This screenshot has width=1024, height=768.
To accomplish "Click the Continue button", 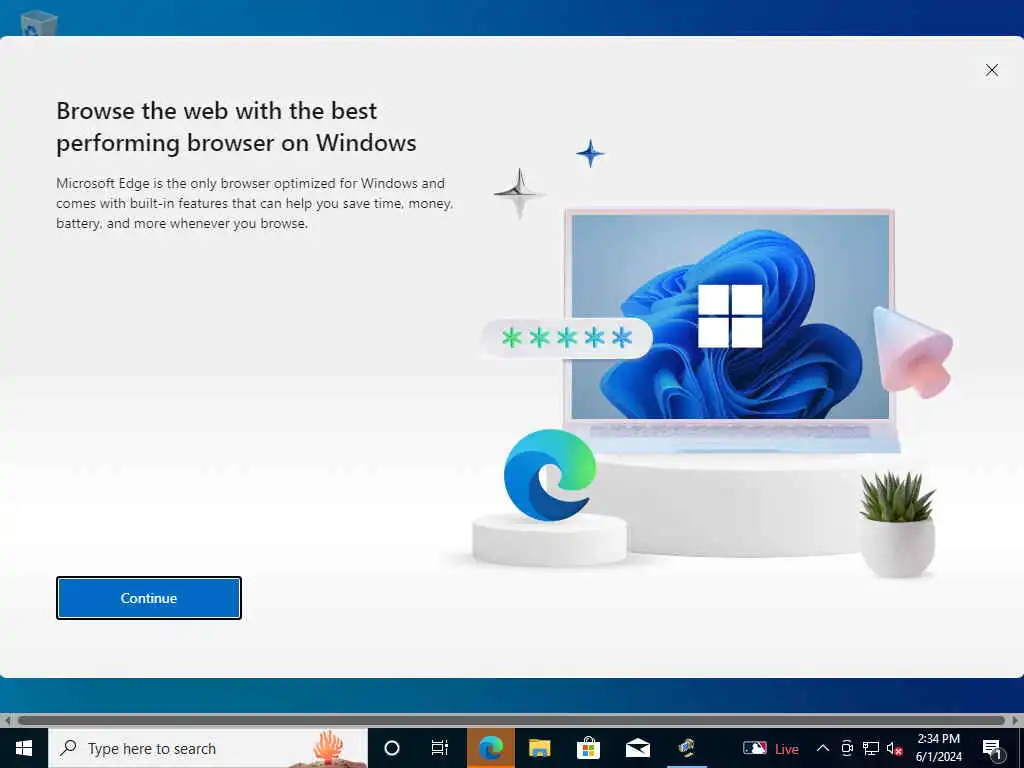I will tap(149, 598).
